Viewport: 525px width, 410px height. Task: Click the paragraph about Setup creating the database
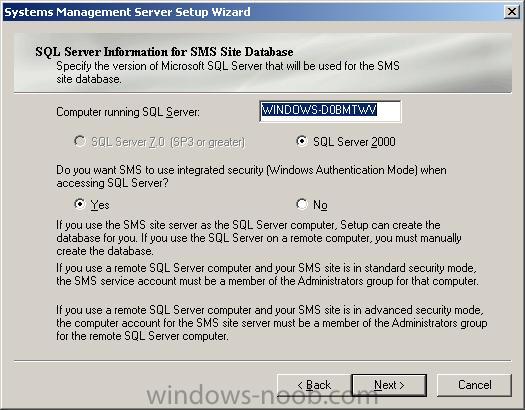258,238
